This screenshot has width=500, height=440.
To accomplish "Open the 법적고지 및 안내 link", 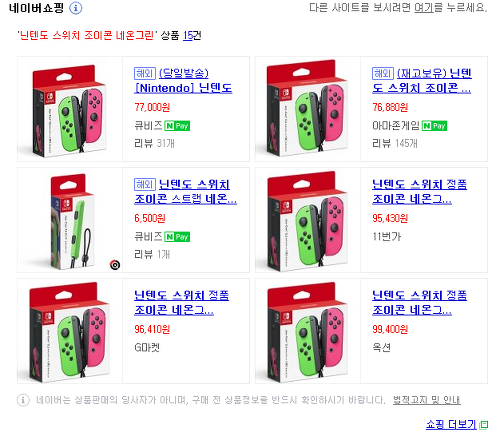I will click(427, 400).
